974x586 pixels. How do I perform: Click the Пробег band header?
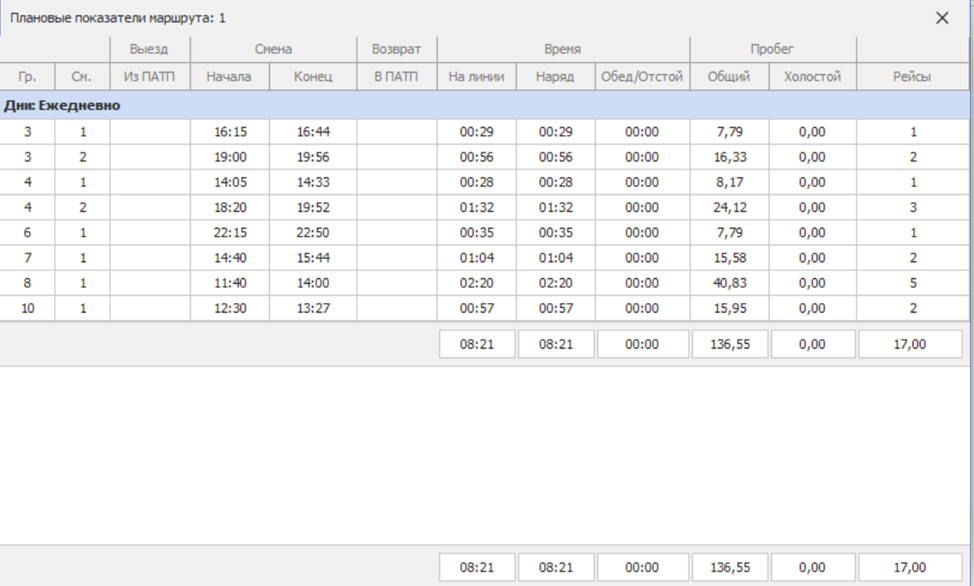(772, 49)
